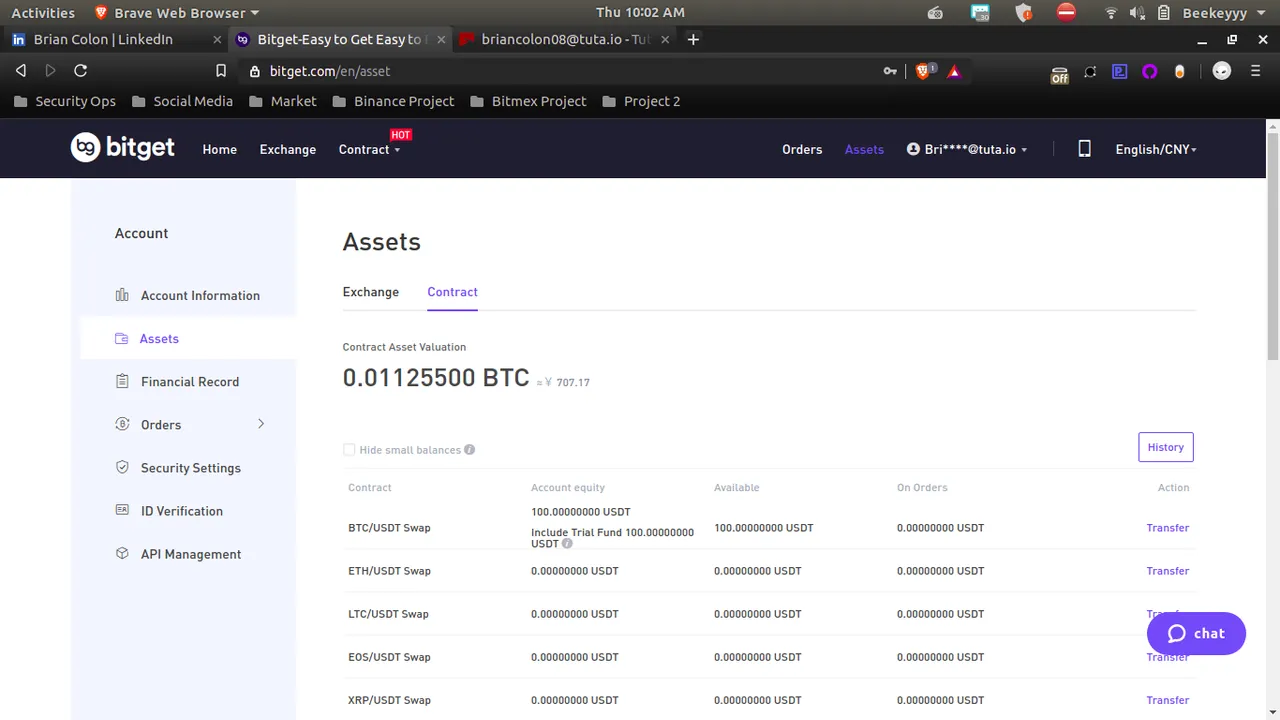The height and width of the screenshot is (720, 1280).
Task: Select the Contract assets tab
Action: (x=452, y=292)
